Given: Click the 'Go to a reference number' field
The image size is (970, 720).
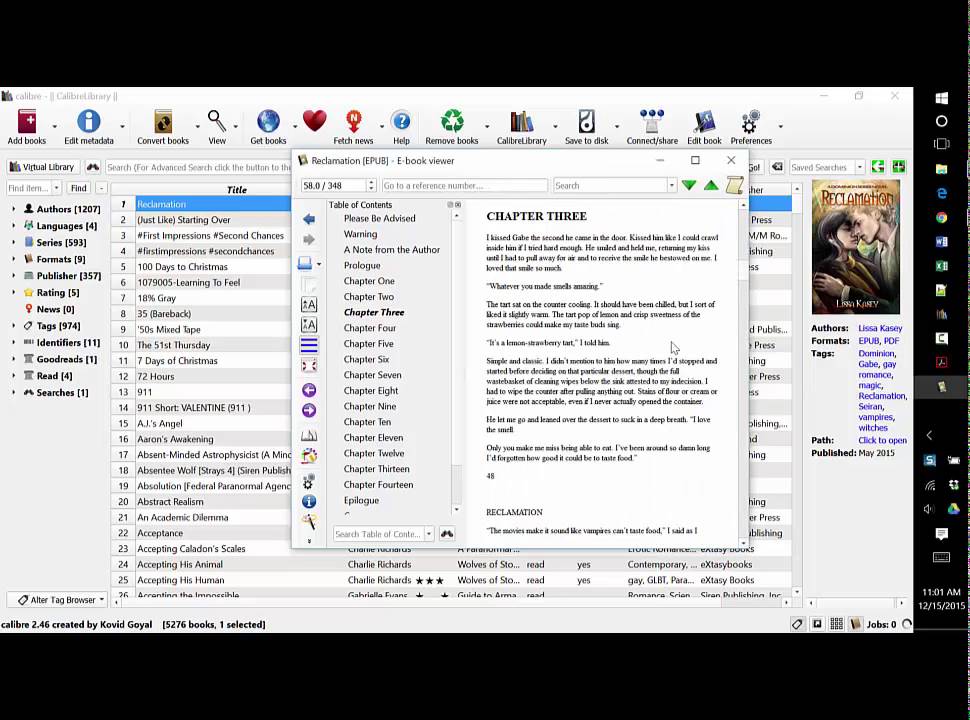Looking at the screenshot, I should coord(464,186).
